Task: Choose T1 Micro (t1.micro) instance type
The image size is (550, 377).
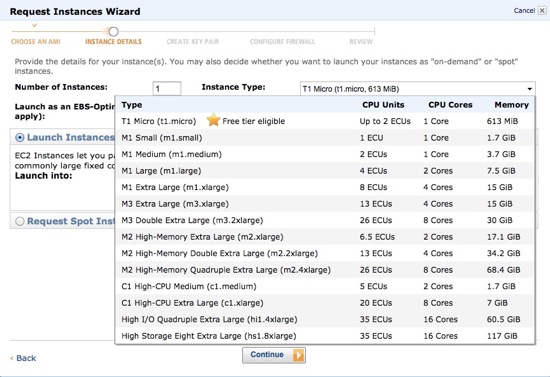Action: (x=324, y=121)
